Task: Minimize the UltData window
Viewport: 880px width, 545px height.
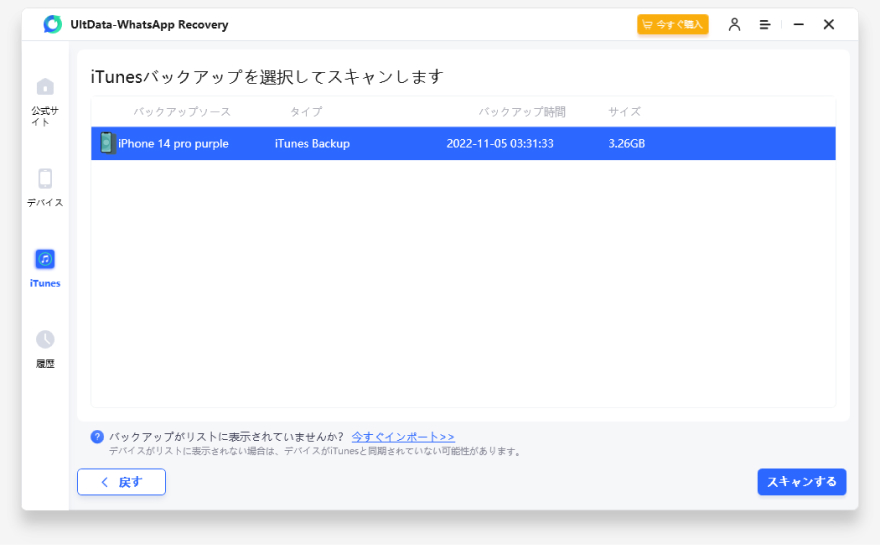Action: click(799, 25)
